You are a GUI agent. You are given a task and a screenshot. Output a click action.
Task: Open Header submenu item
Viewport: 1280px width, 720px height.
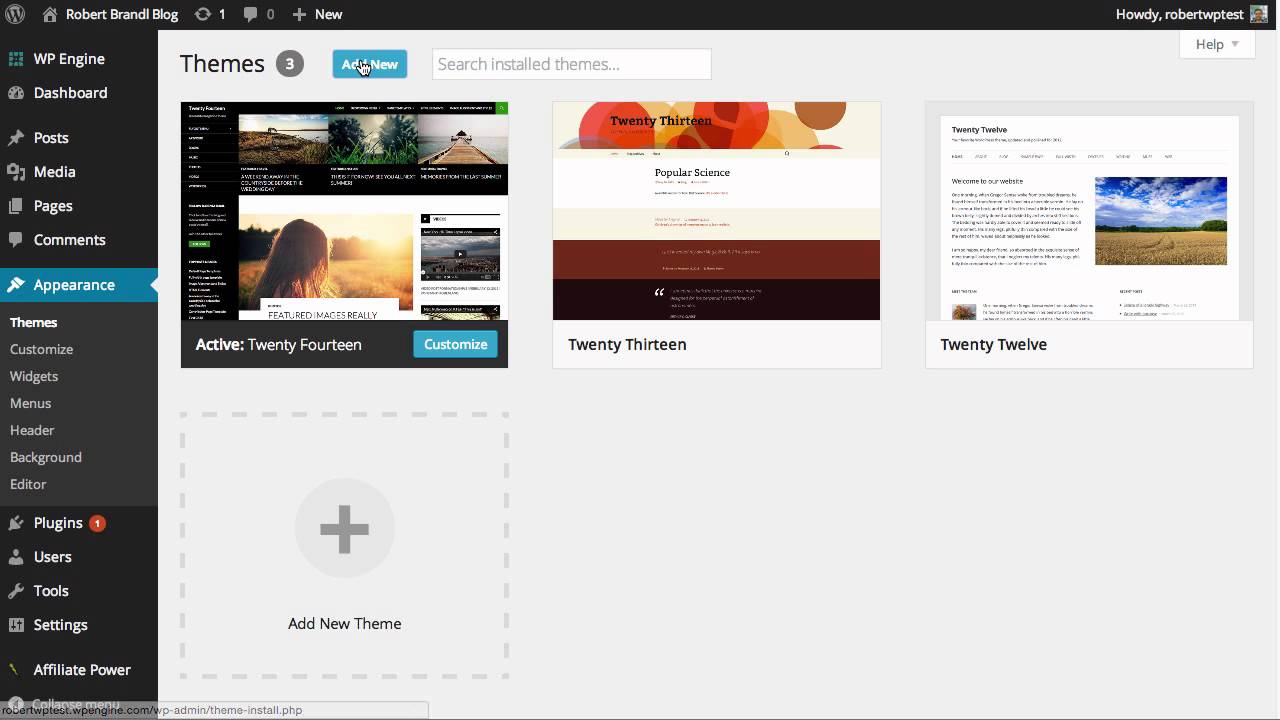(x=32, y=430)
